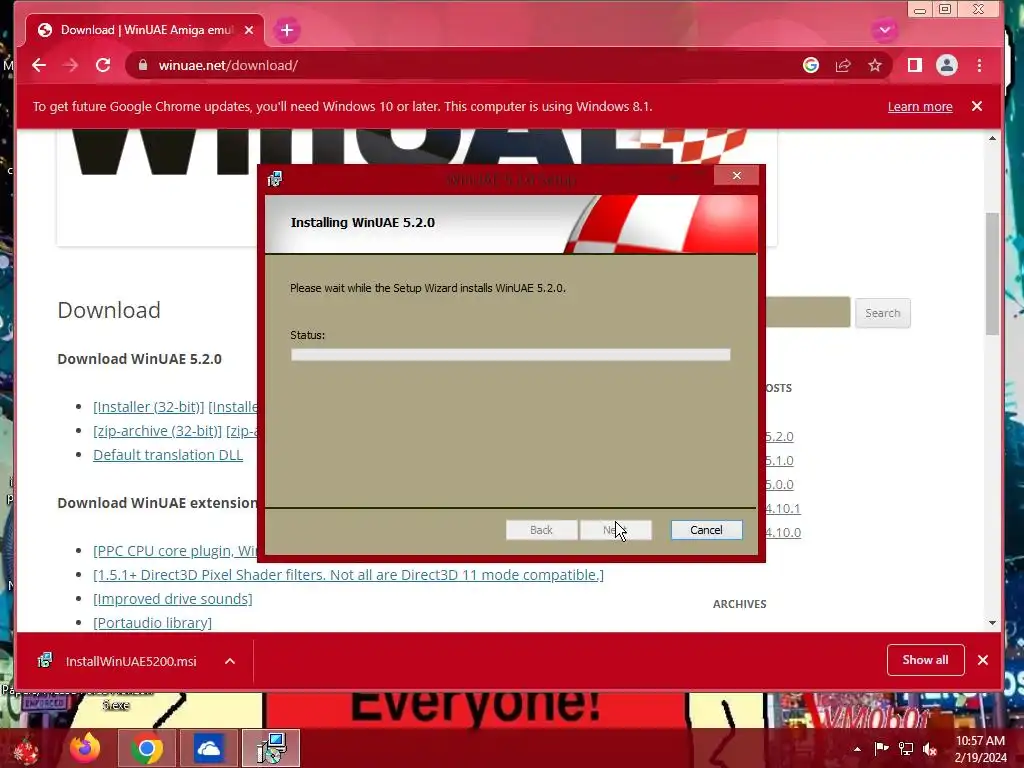The height and width of the screenshot is (768, 1024).
Task: Open the 4.10.0 recent post link
Action: 783,532
